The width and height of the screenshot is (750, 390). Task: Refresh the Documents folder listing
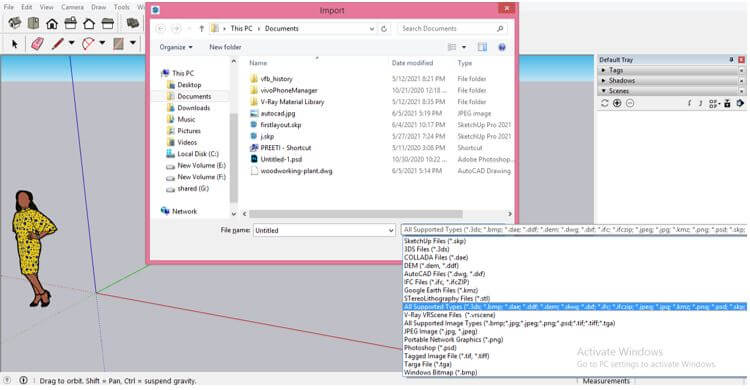click(x=384, y=29)
